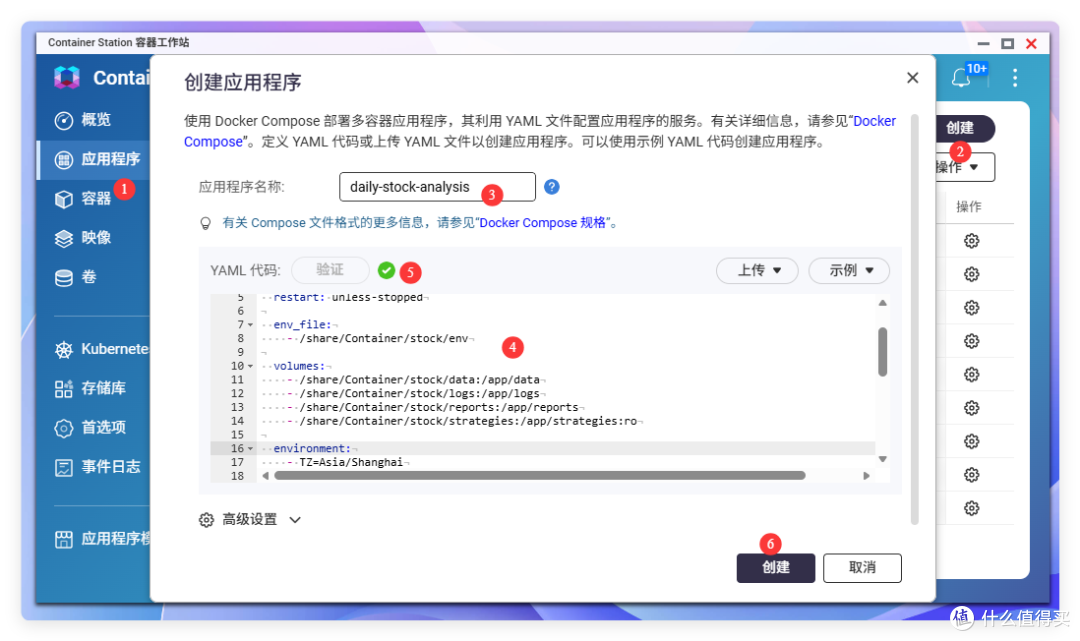Click the second row settings gear

(971, 274)
